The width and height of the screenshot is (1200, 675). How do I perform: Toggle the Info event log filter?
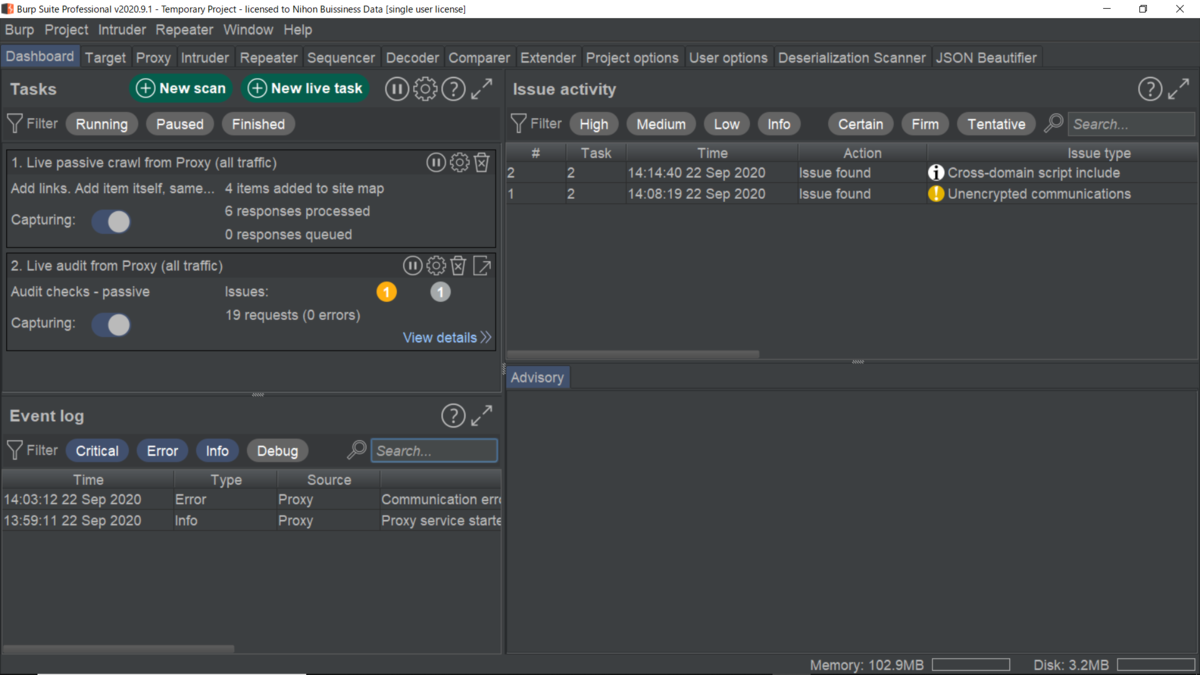click(217, 451)
